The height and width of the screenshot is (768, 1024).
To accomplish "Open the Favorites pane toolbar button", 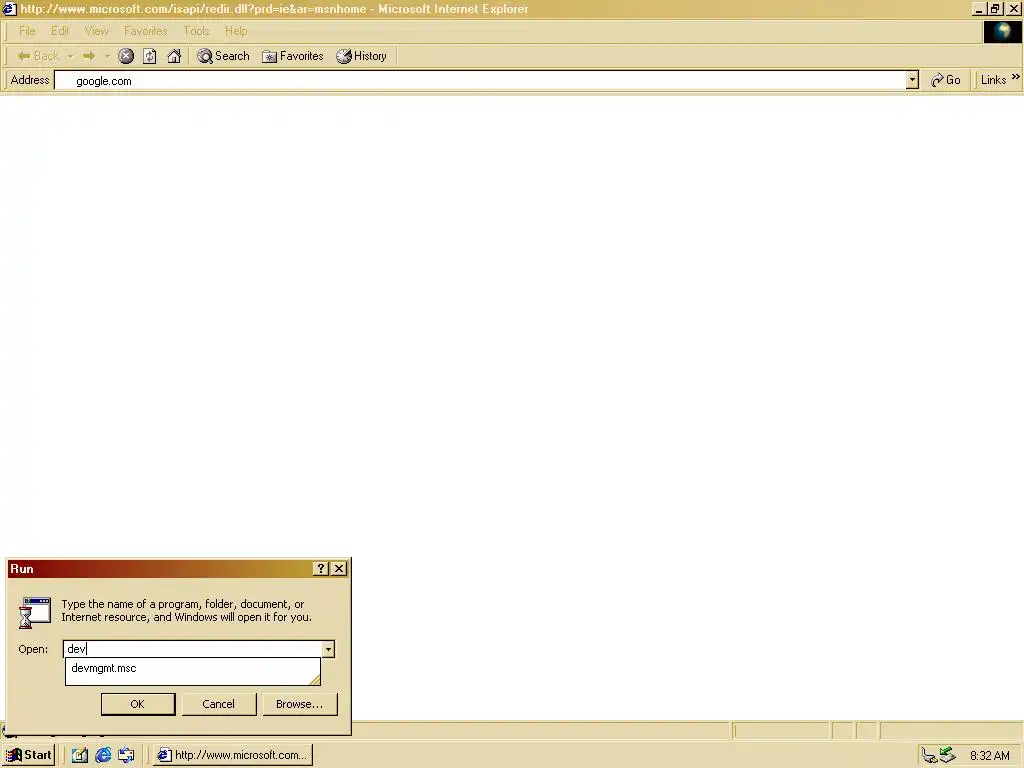I will 293,56.
